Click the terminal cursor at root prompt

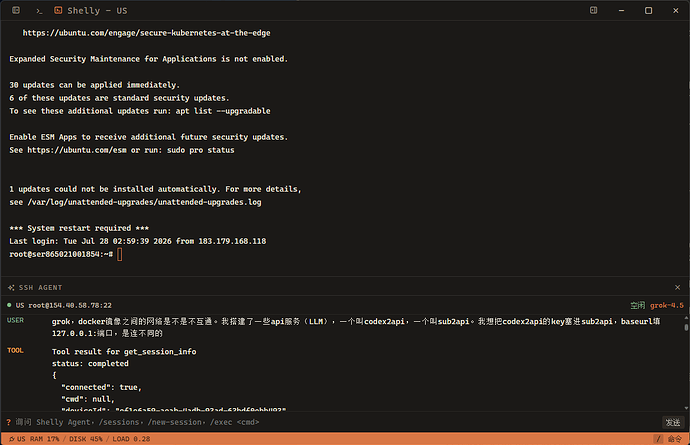point(120,254)
